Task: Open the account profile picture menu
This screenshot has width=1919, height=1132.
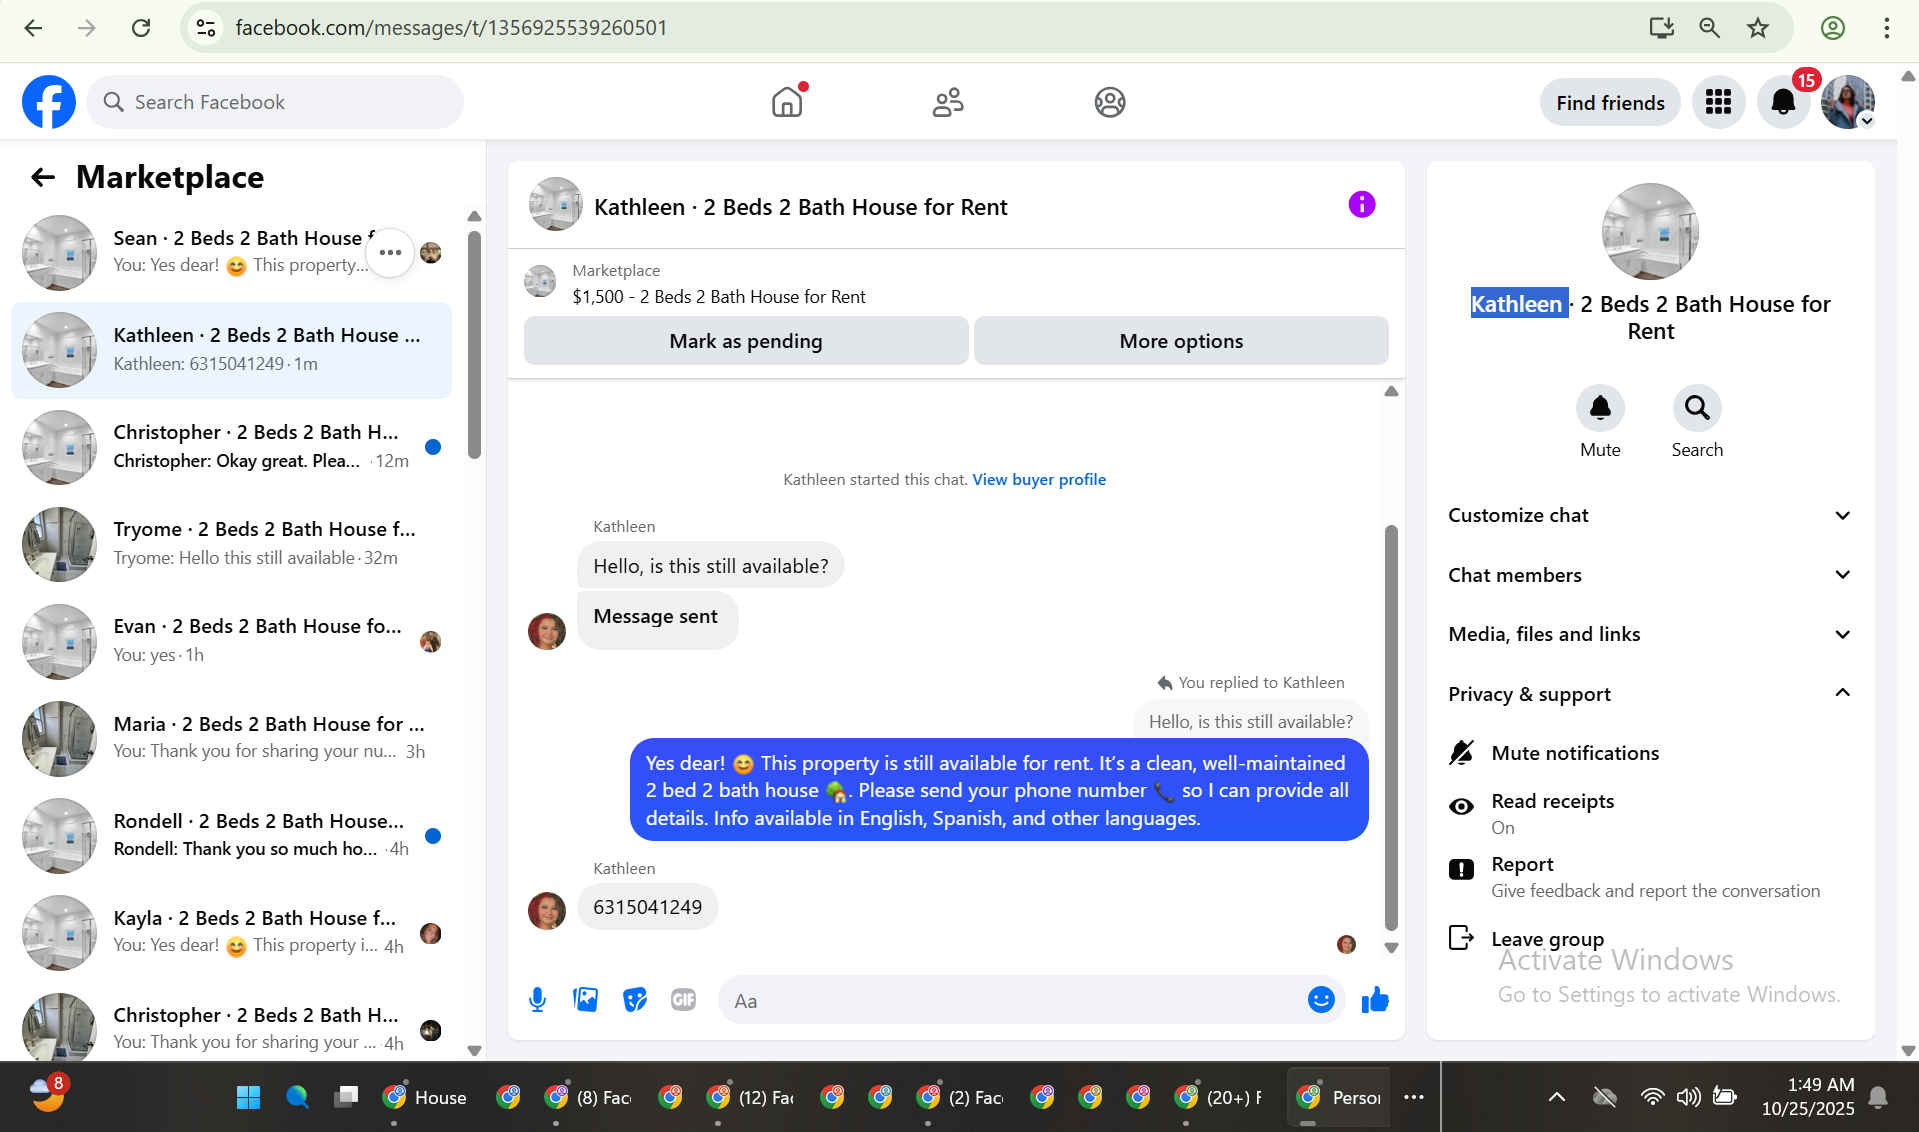Action: [1847, 102]
